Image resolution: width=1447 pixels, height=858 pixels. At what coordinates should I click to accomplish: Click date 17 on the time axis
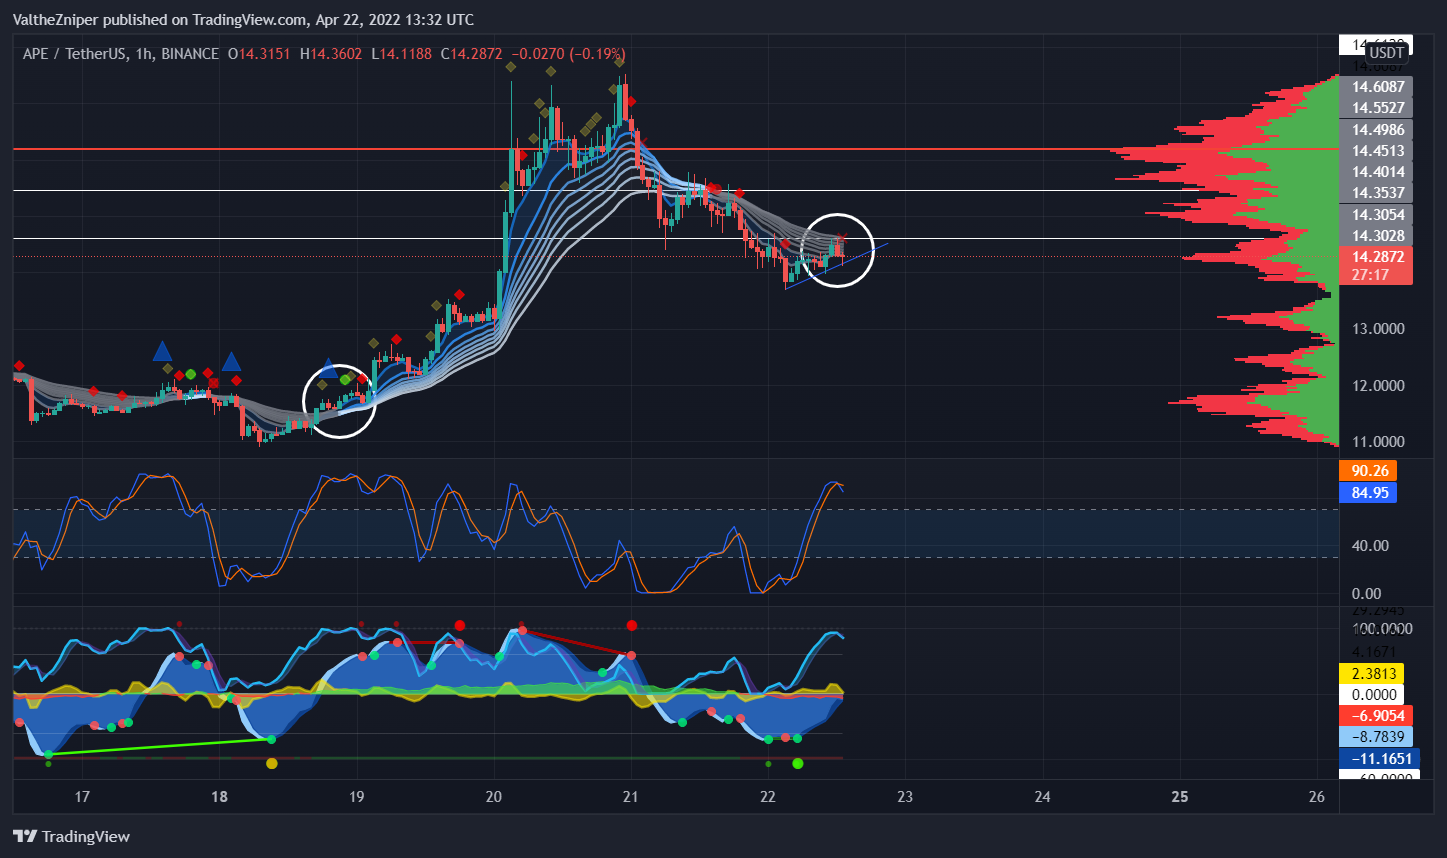click(83, 797)
